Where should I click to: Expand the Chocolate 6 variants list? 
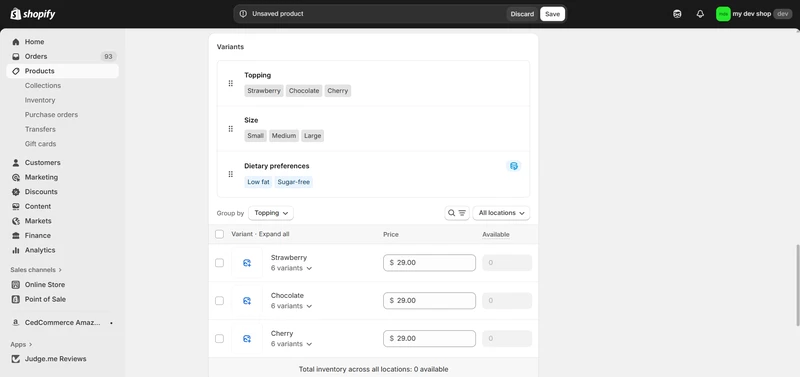click(291, 306)
